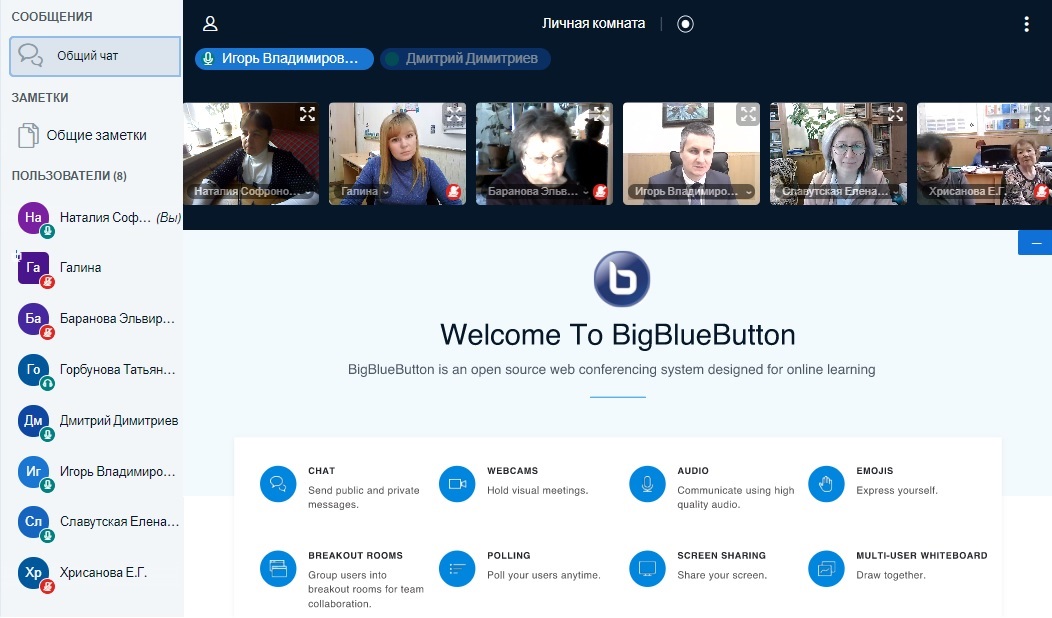The width and height of the screenshot is (1052, 618).
Task: Select Наталия Софроно webcam video
Action: click(x=251, y=154)
